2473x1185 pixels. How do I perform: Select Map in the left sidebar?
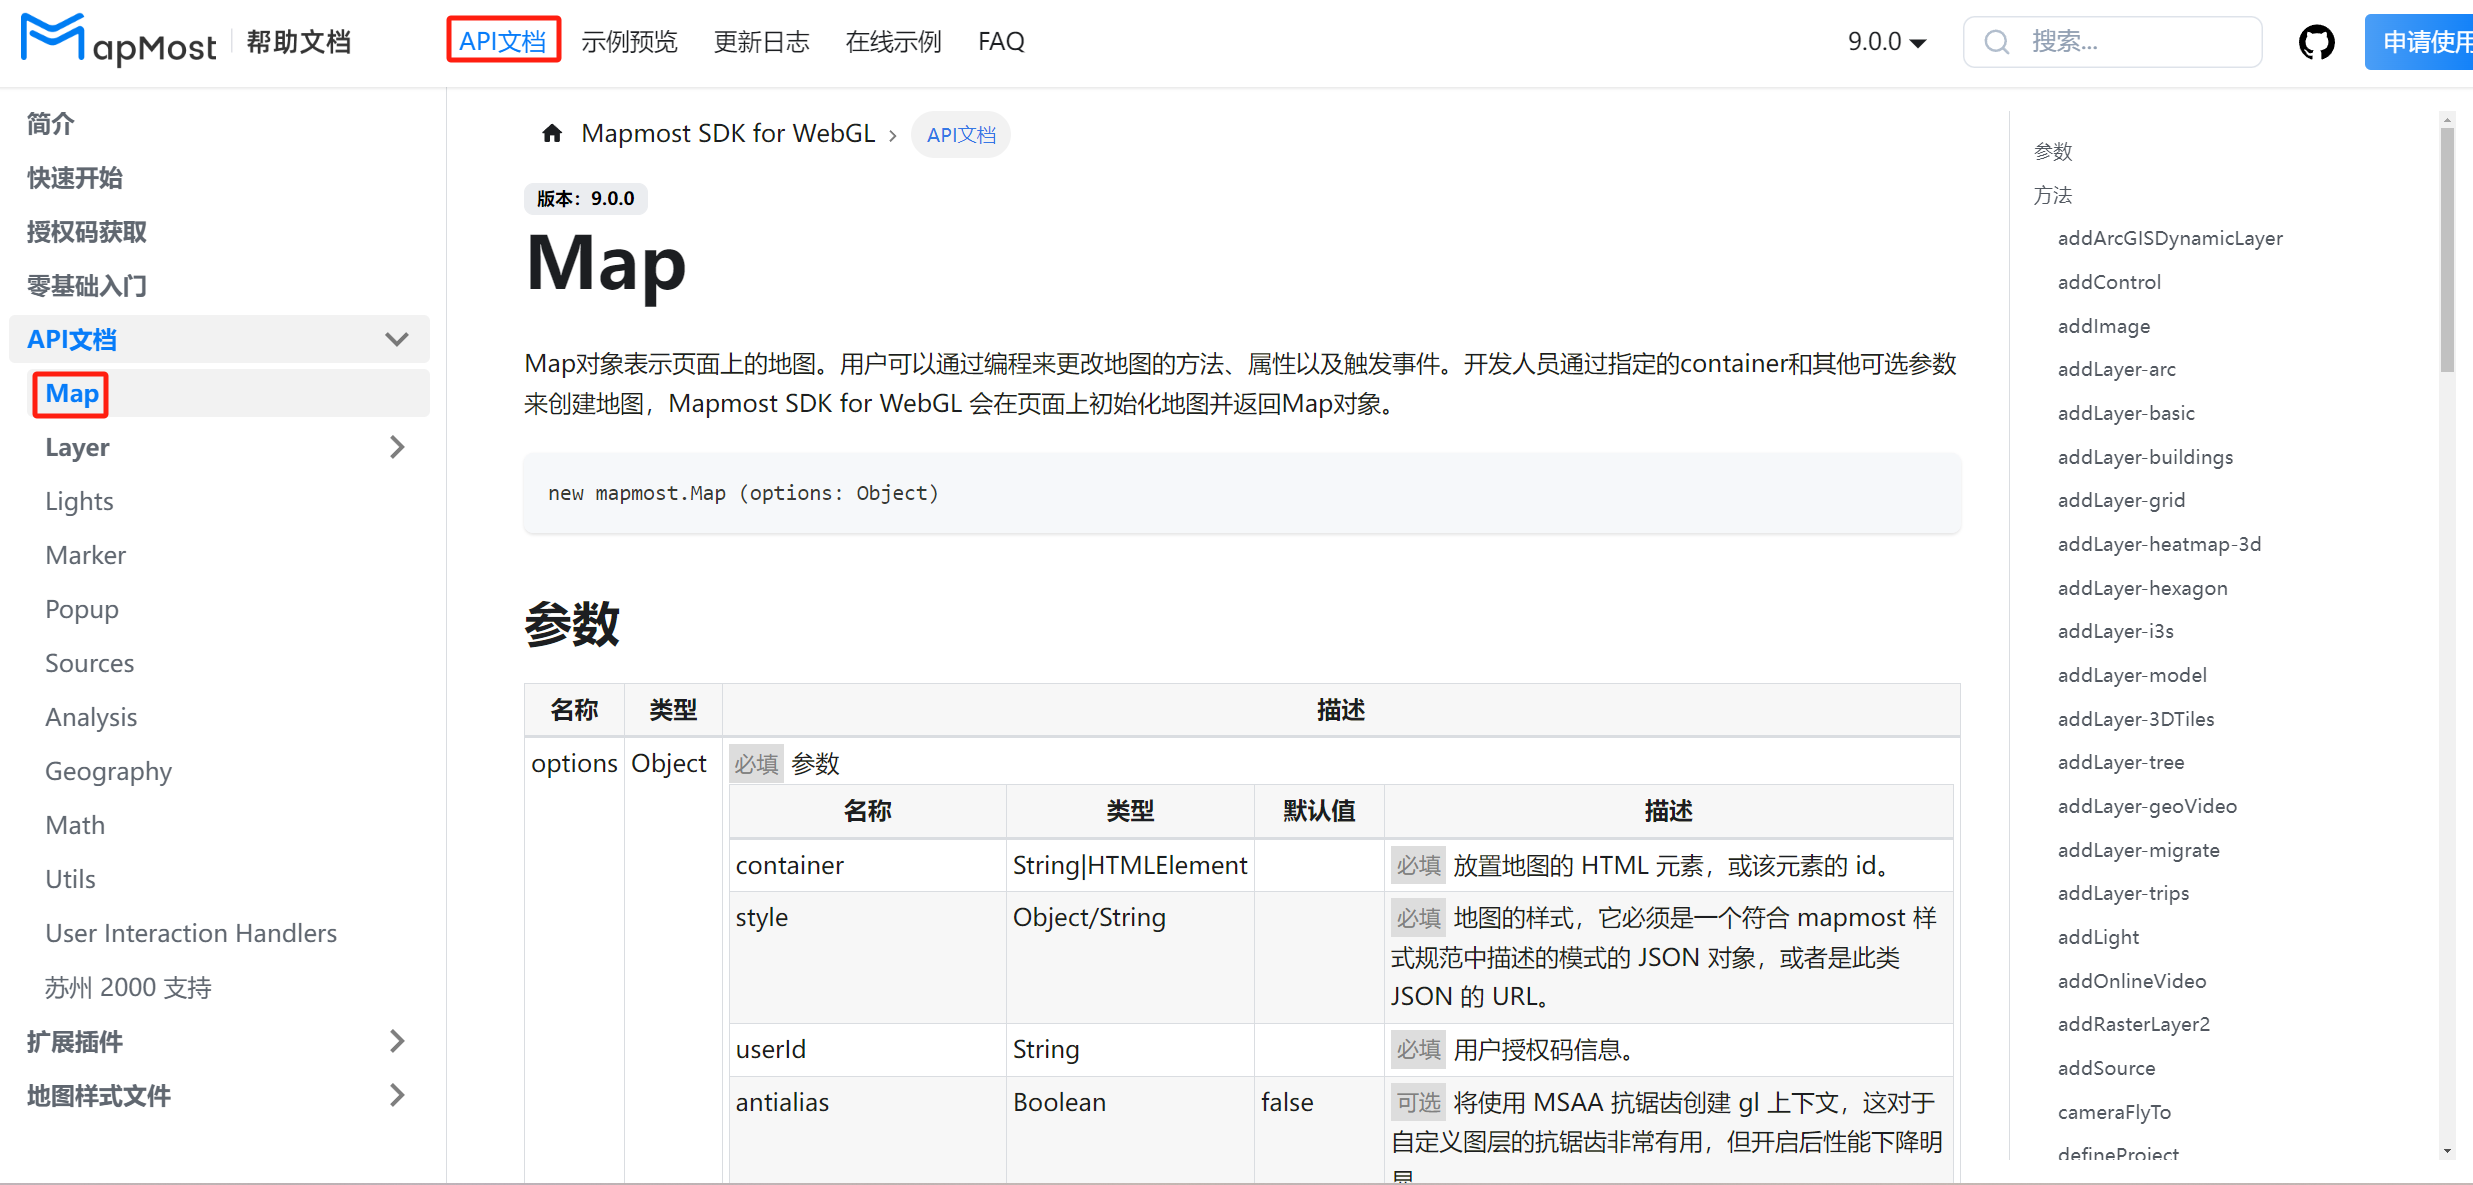tap(69, 393)
